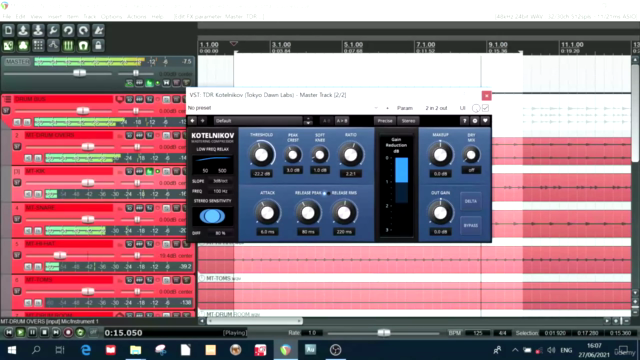
Task: Click the MT-HI-HAT volume fader
Action: pyautogui.click(x=60, y=256)
